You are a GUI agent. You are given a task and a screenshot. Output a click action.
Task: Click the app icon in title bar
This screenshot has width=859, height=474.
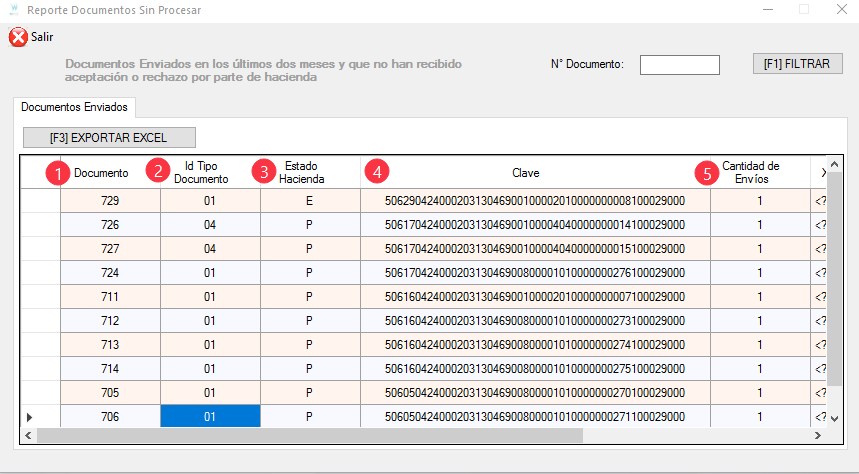[14, 9]
